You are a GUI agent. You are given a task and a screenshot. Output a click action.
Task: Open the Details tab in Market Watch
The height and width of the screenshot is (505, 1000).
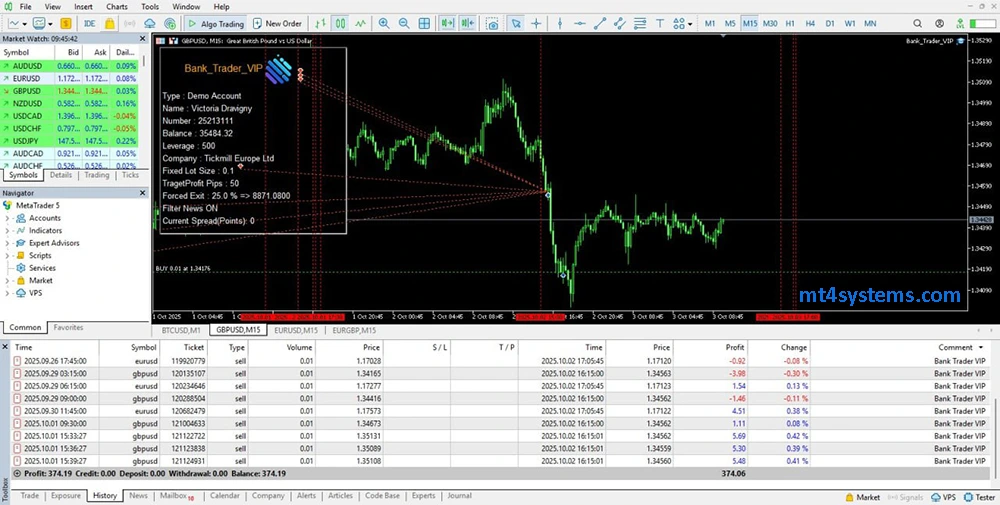pyautogui.click(x=61, y=175)
